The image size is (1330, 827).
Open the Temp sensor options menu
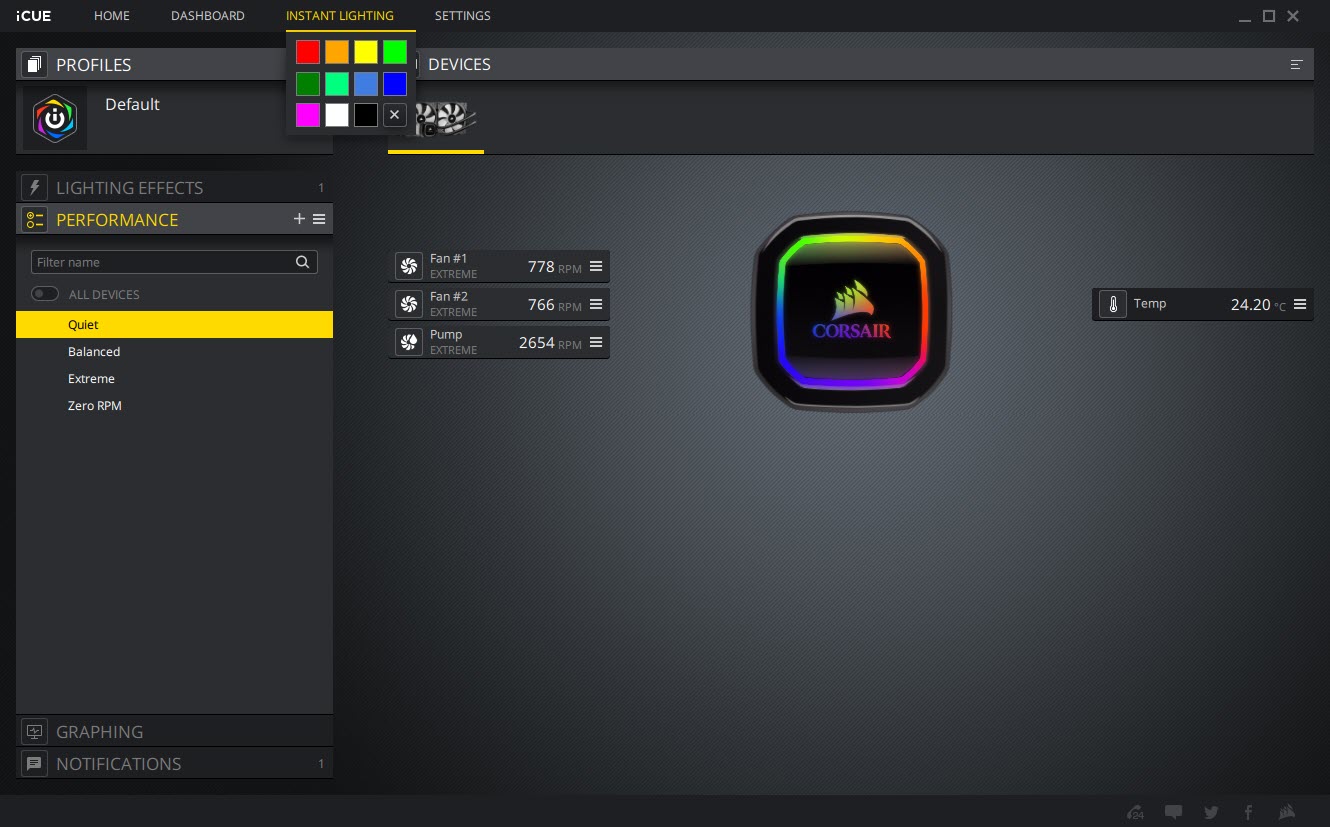(1300, 304)
